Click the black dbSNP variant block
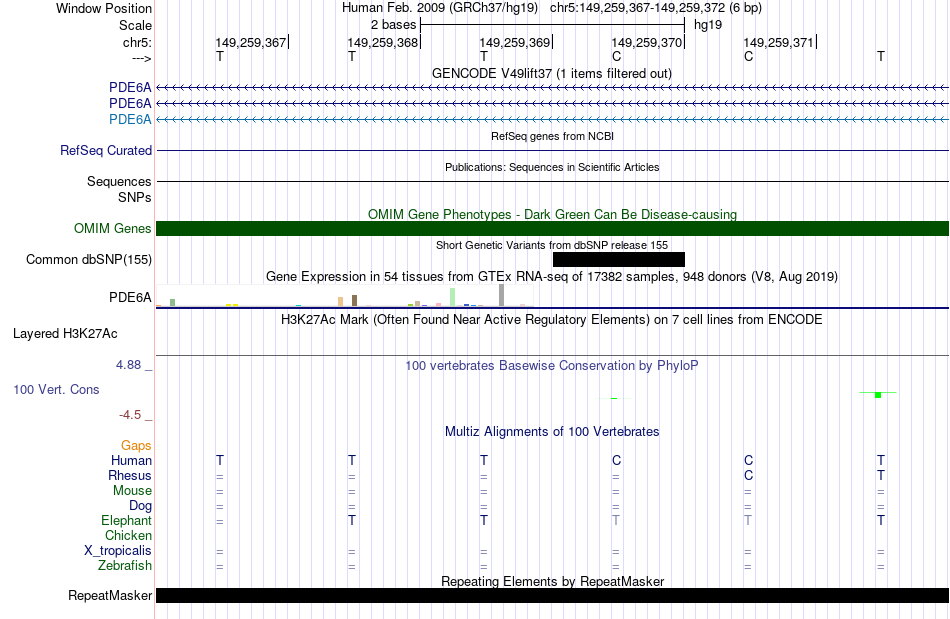This screenshot has width=950, height=619. (x=619, y=259)
